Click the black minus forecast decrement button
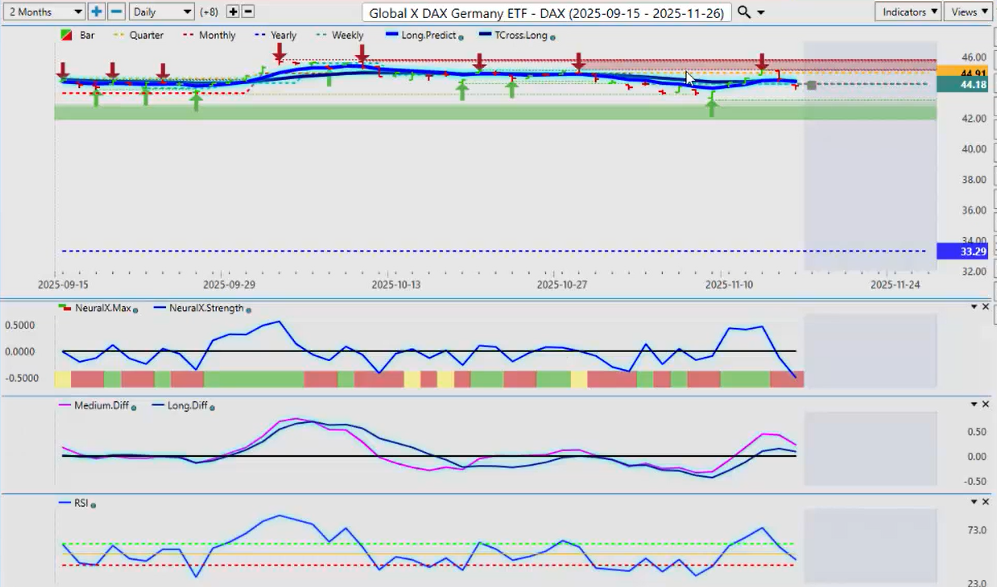The height and width of the screenshot is (587, 997). point(248,12)
